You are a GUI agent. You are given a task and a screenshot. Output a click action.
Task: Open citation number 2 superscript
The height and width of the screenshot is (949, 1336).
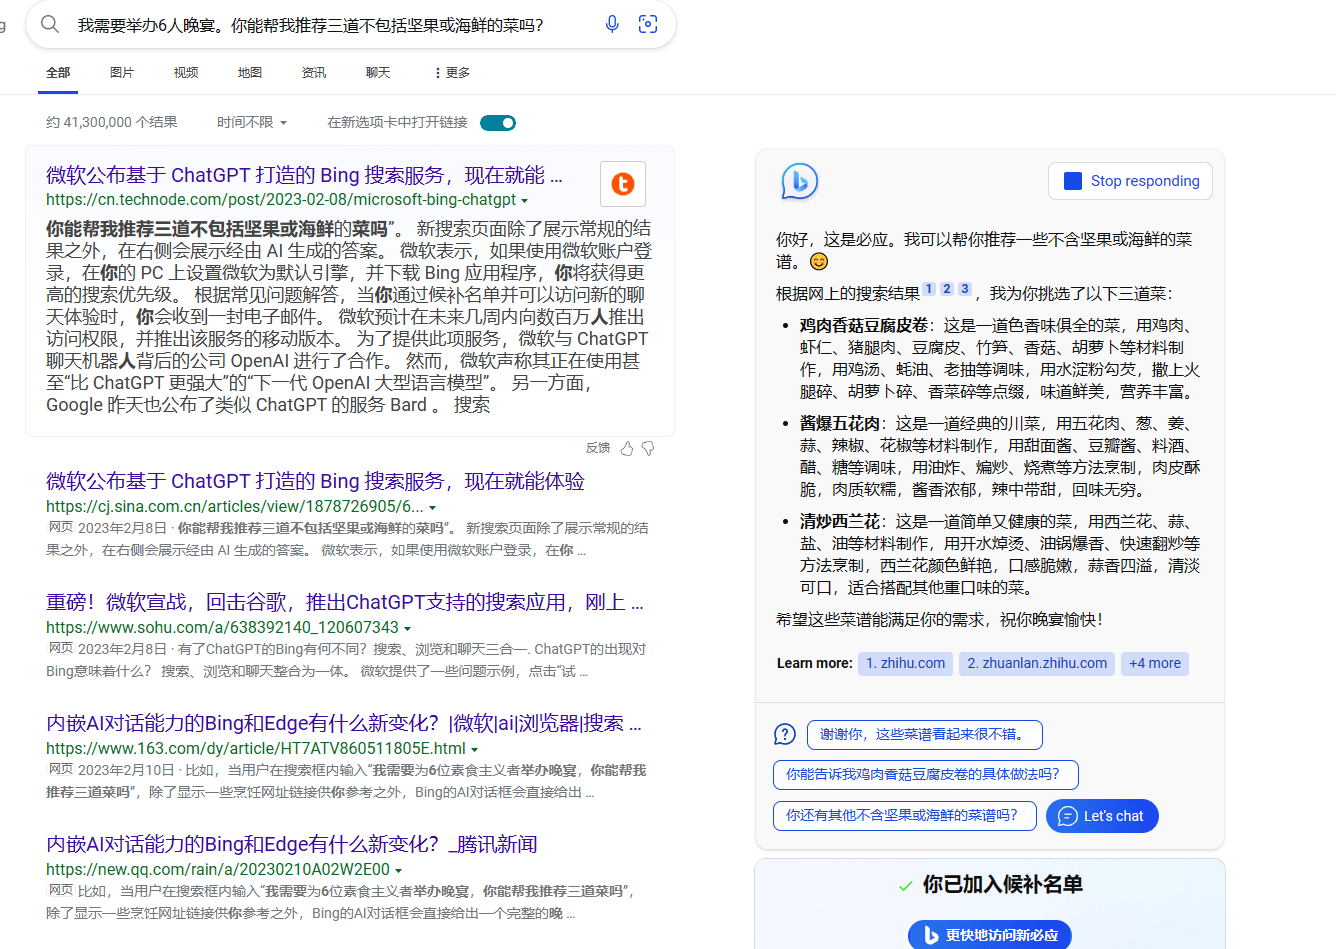[947, 289]
